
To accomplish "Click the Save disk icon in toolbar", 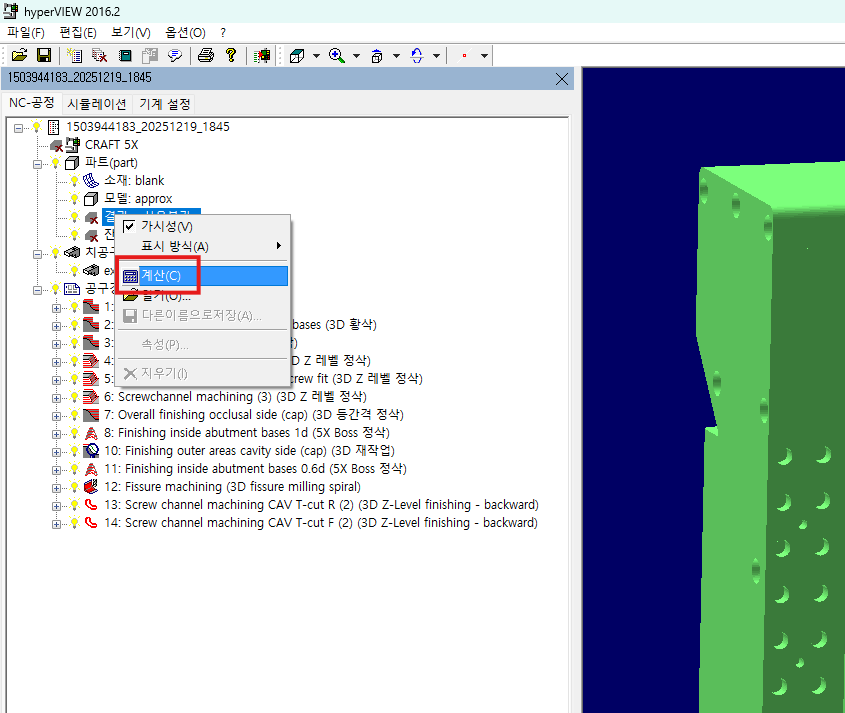I will pos(44,55).
